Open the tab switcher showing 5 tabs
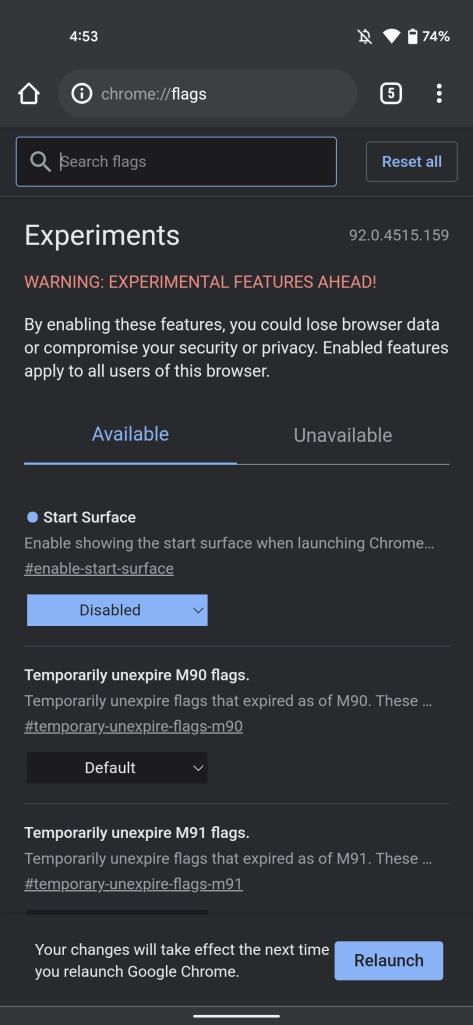This screenshot has width=473, height=1025. click(391, 94)
